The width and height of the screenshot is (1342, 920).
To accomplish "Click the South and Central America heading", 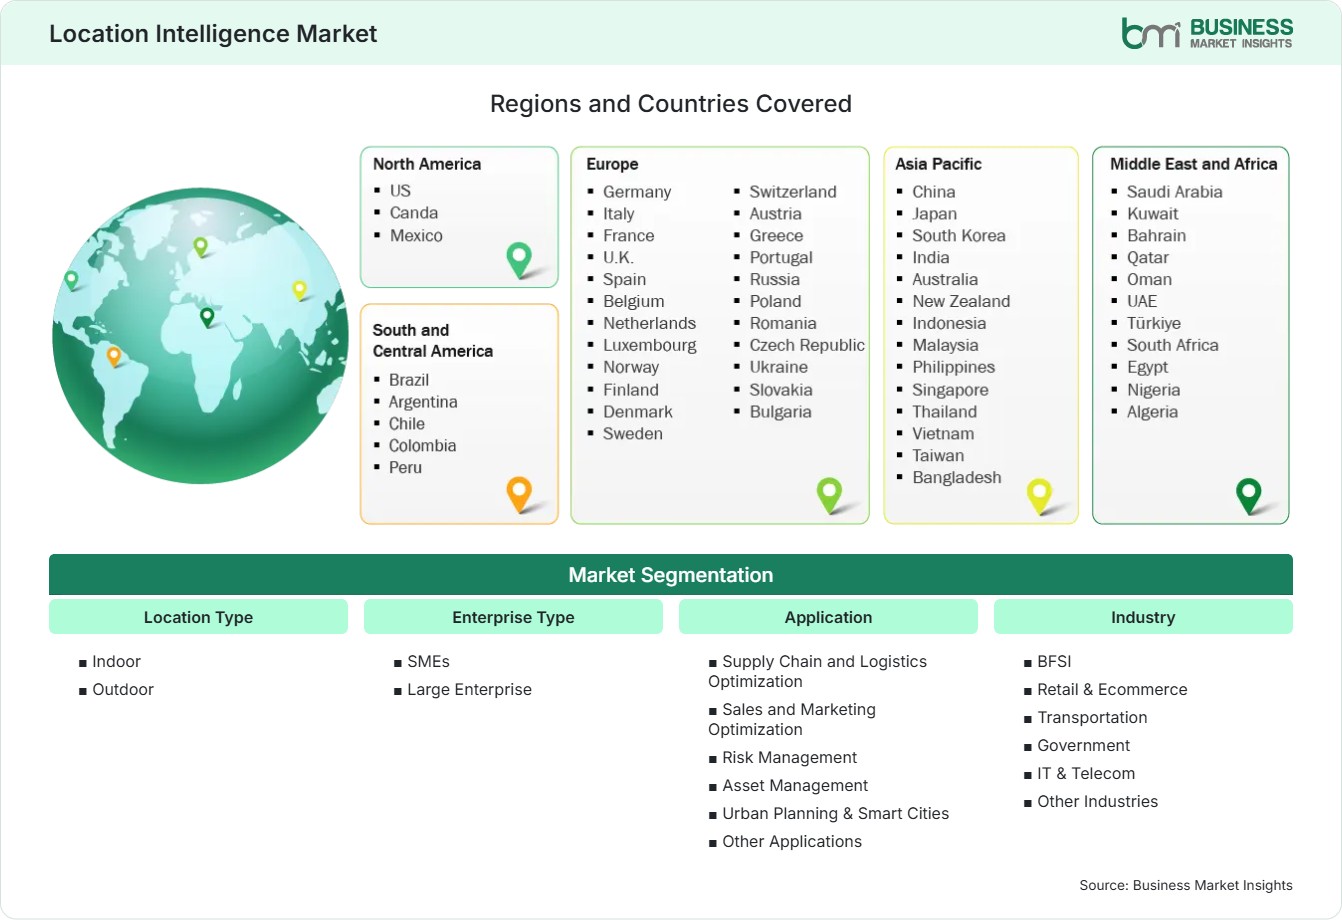I will (433, 340).
